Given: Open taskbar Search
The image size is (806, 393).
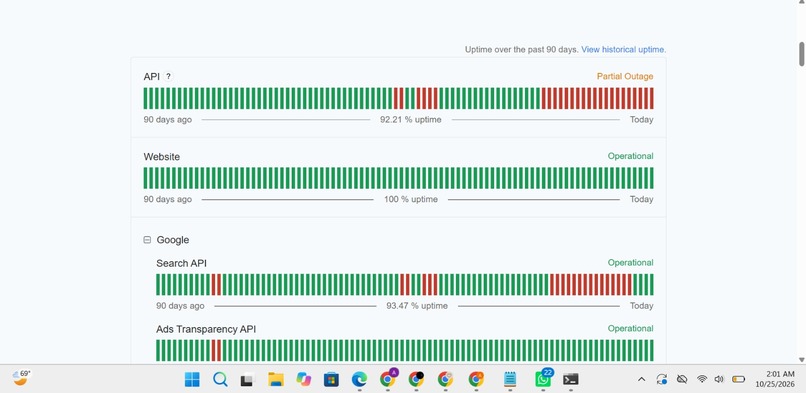Looking at the screenshot, I should (221, 379).
